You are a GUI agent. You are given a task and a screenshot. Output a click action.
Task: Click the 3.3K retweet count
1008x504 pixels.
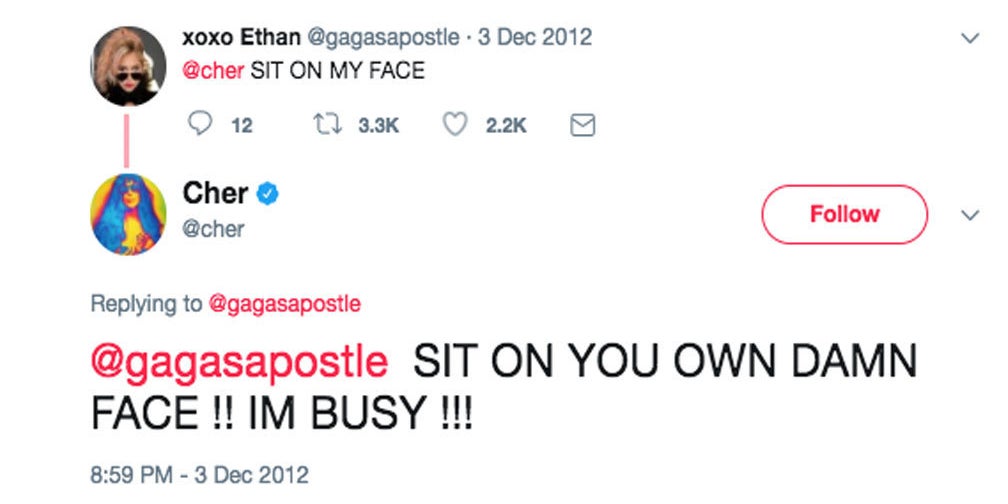(379, 125)
